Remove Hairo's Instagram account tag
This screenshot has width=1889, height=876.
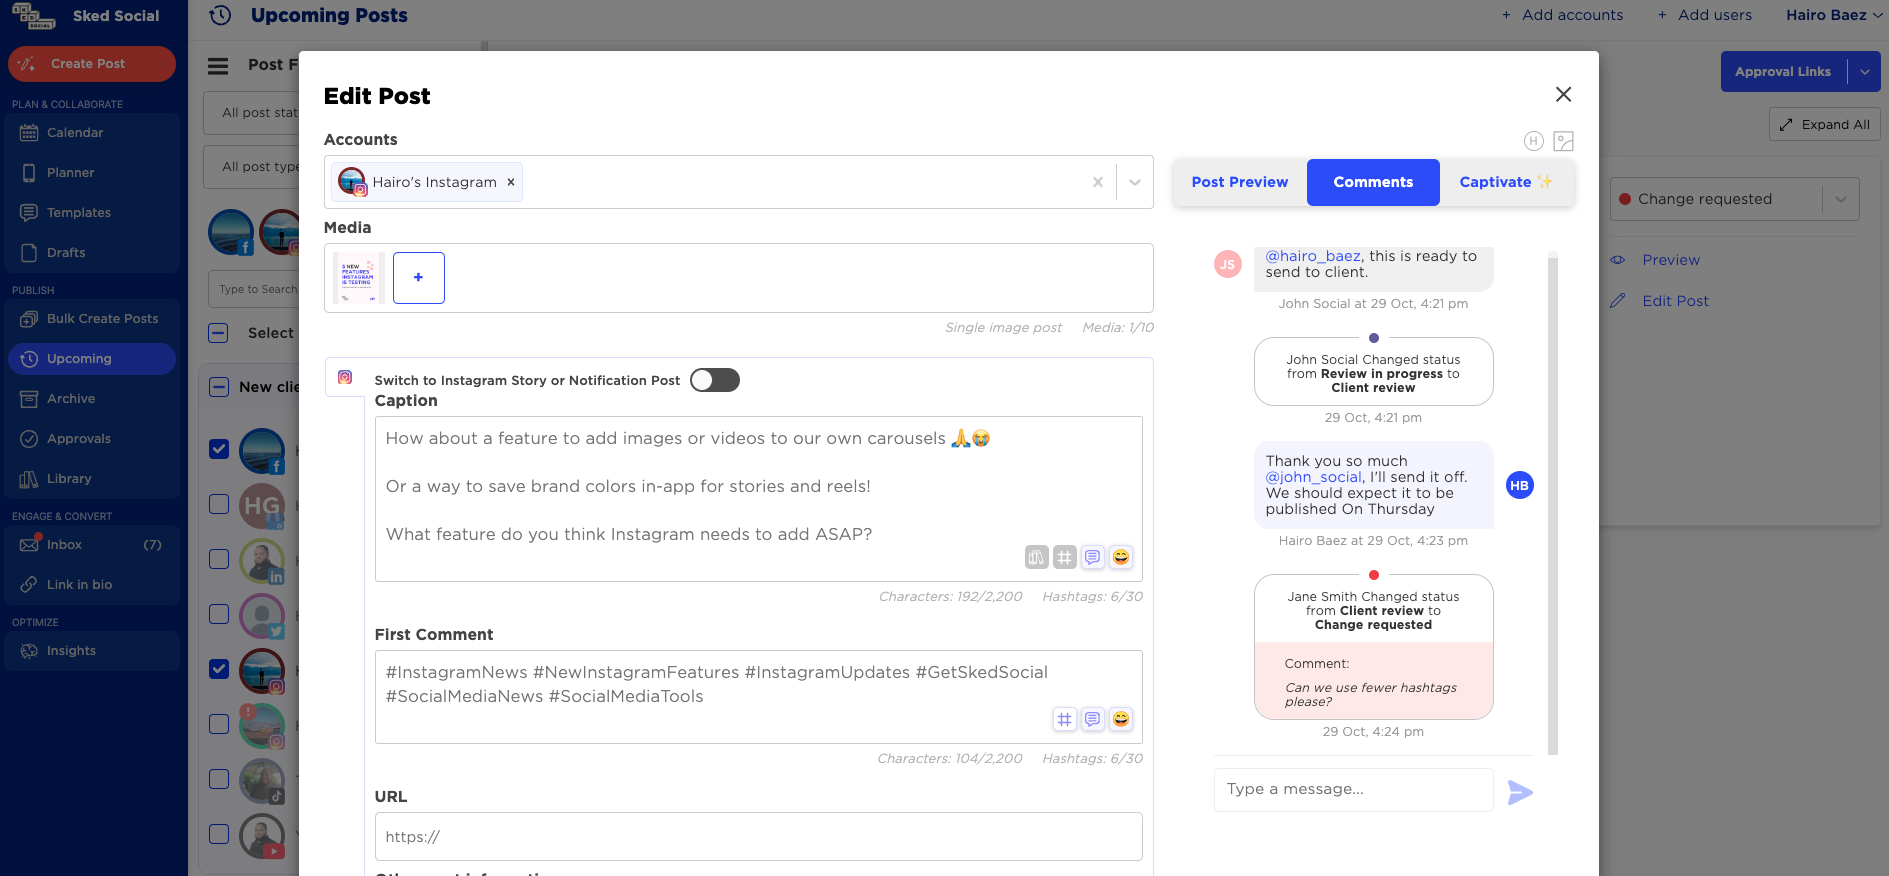tap(511, 182)
